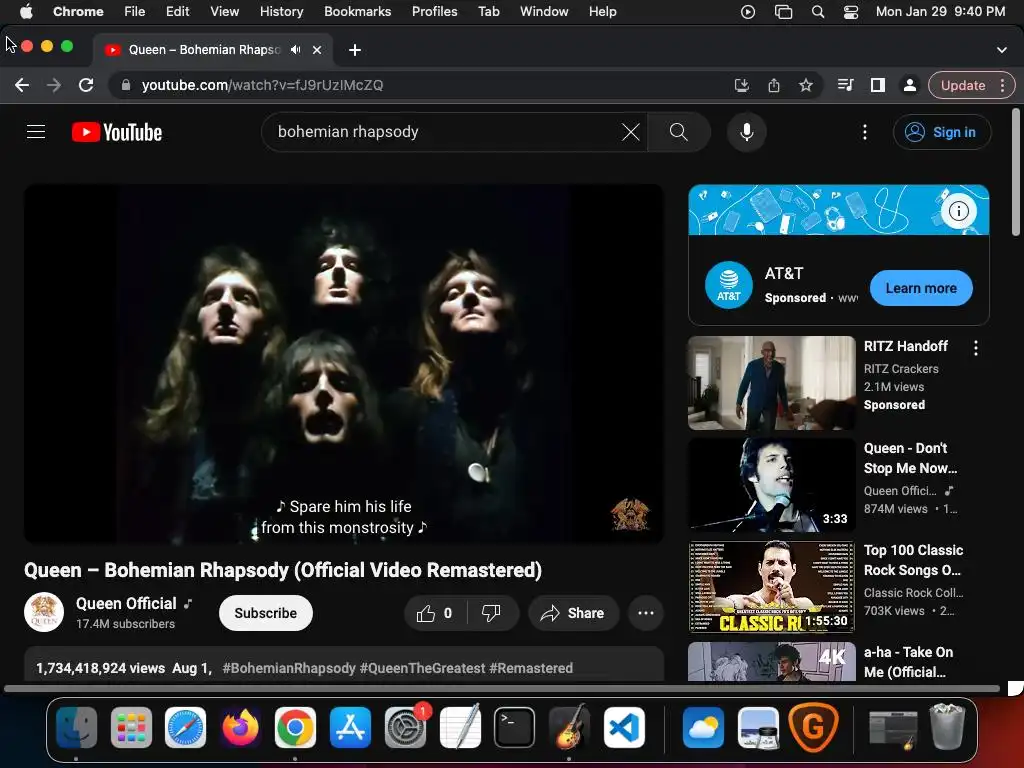Toggle Chrome side panel
This screenshot has height=768, width=1024.
point(878,85)
